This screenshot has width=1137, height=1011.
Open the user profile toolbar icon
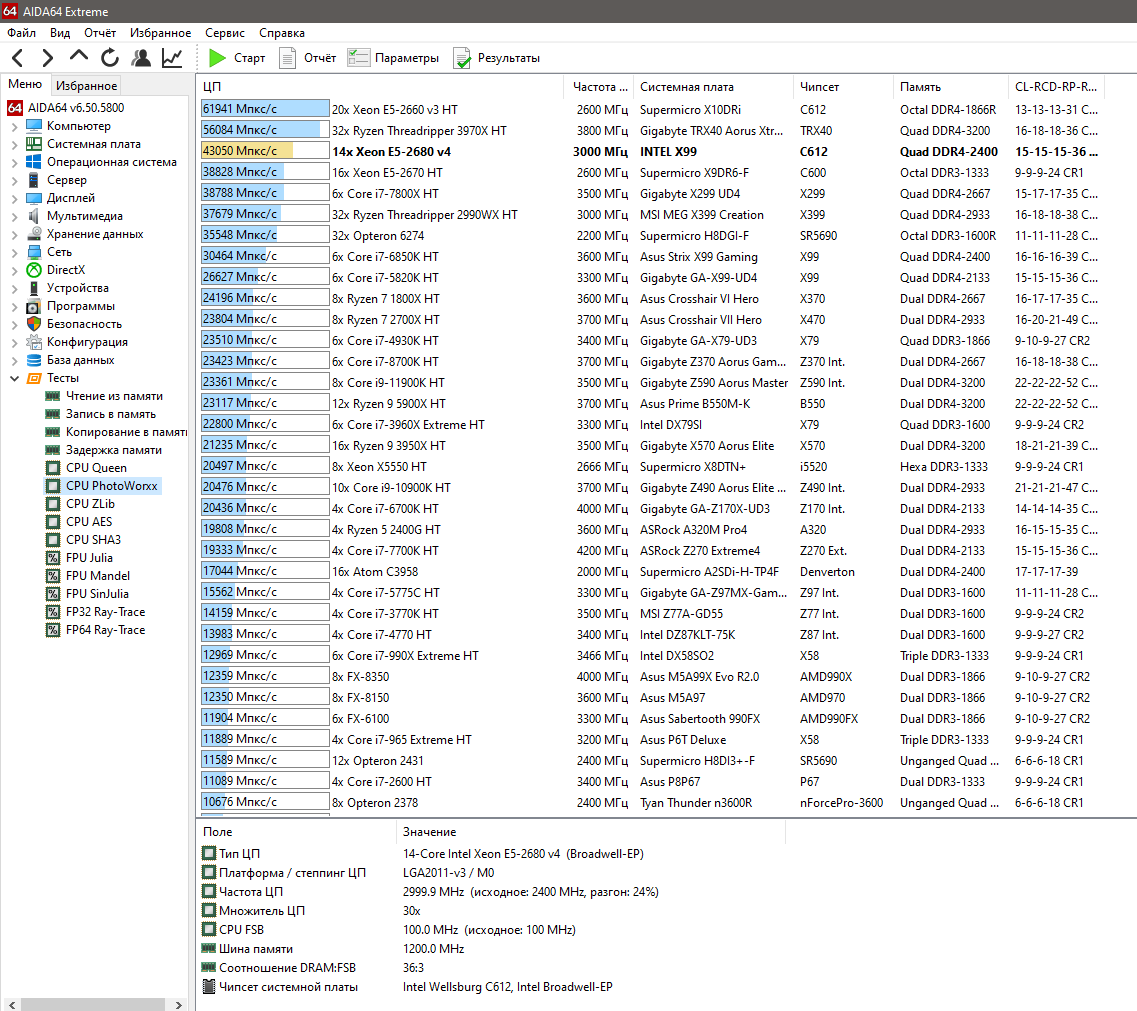[x=141, y=58]
